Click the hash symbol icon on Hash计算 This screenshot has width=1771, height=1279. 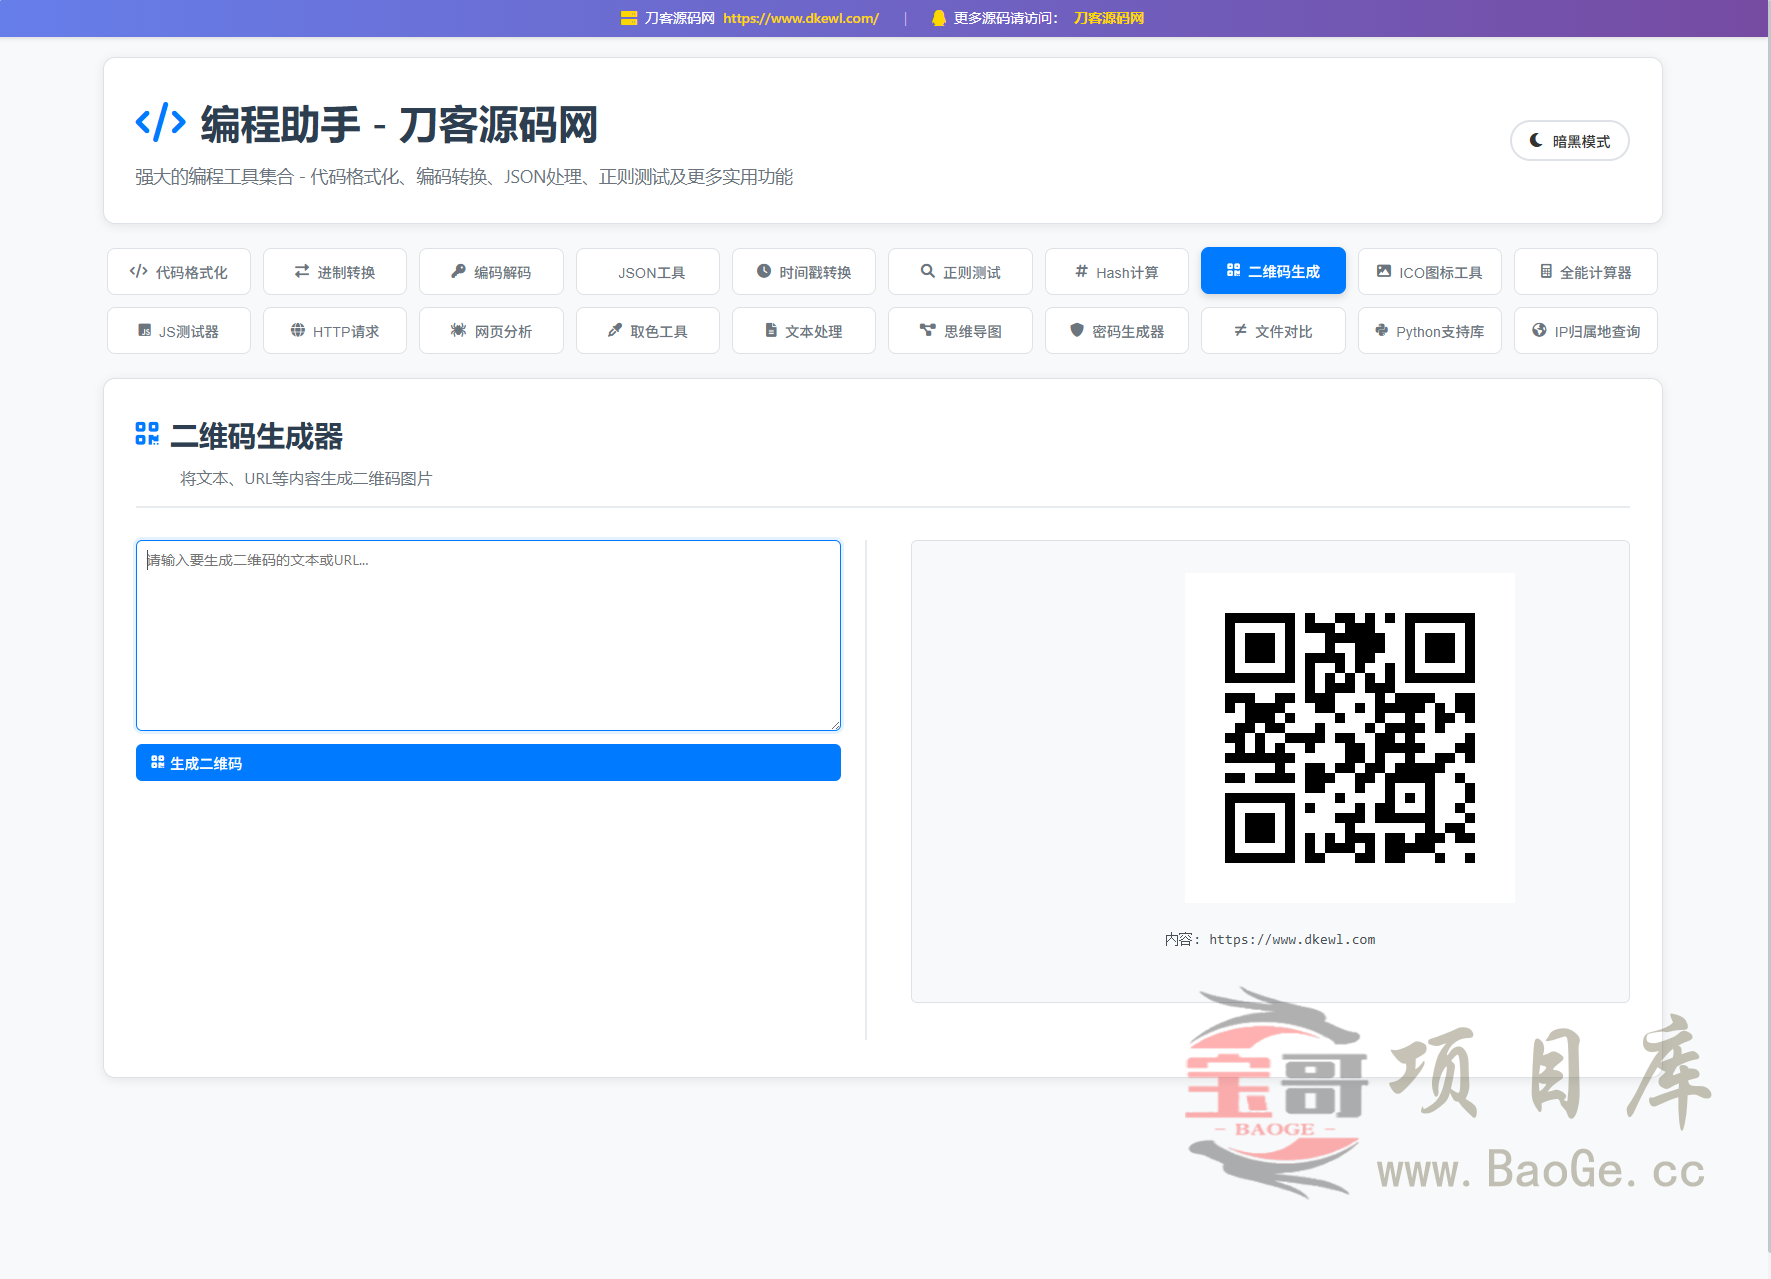[1081, 271]
